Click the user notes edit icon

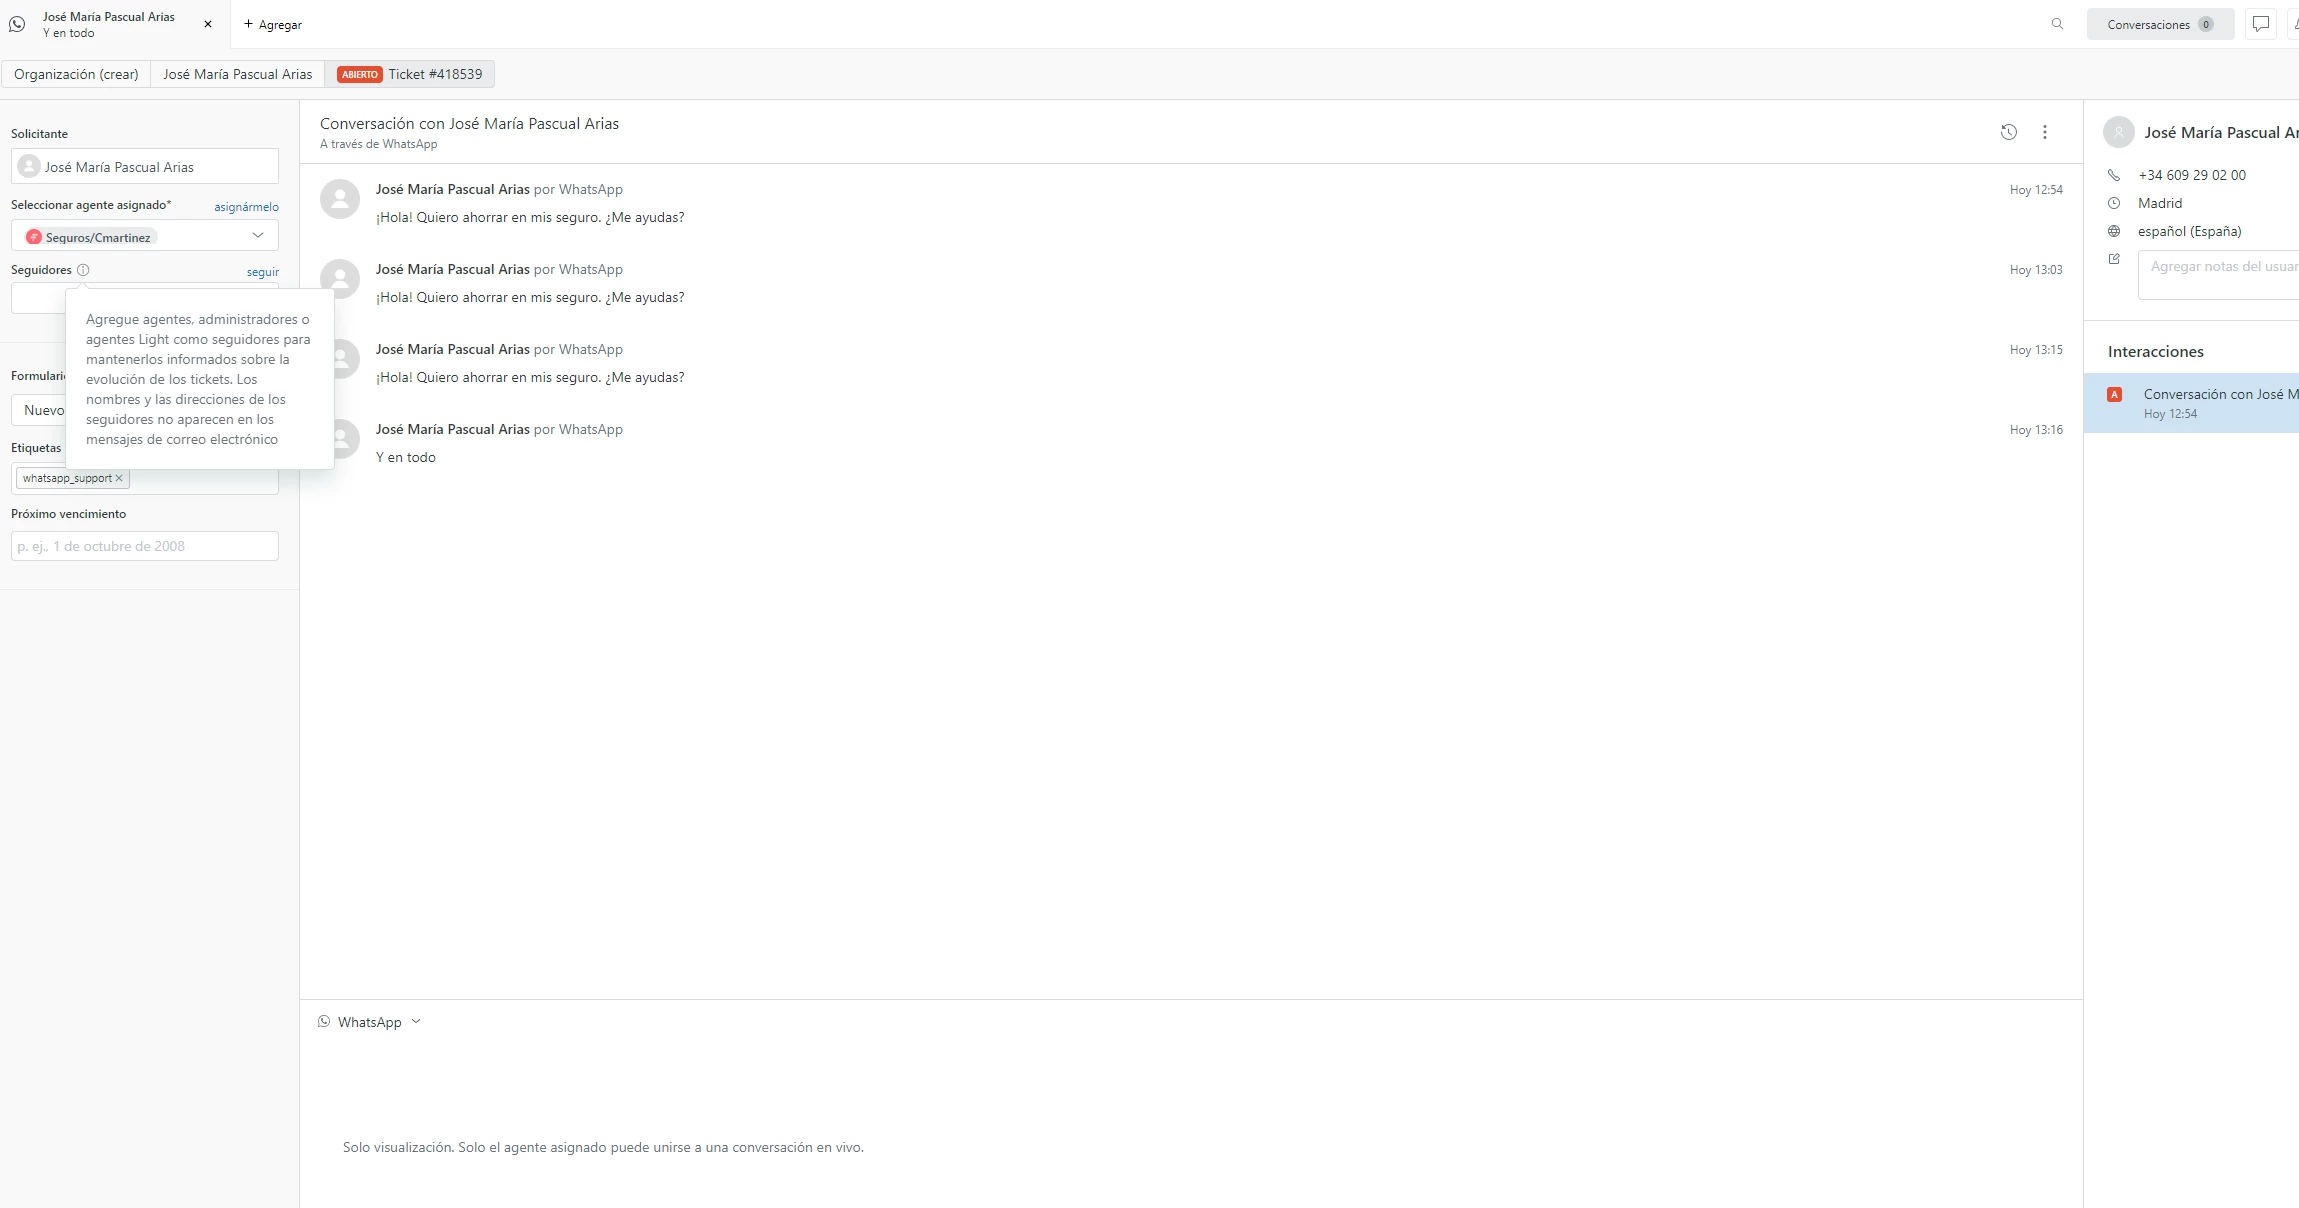point(2114,259)
